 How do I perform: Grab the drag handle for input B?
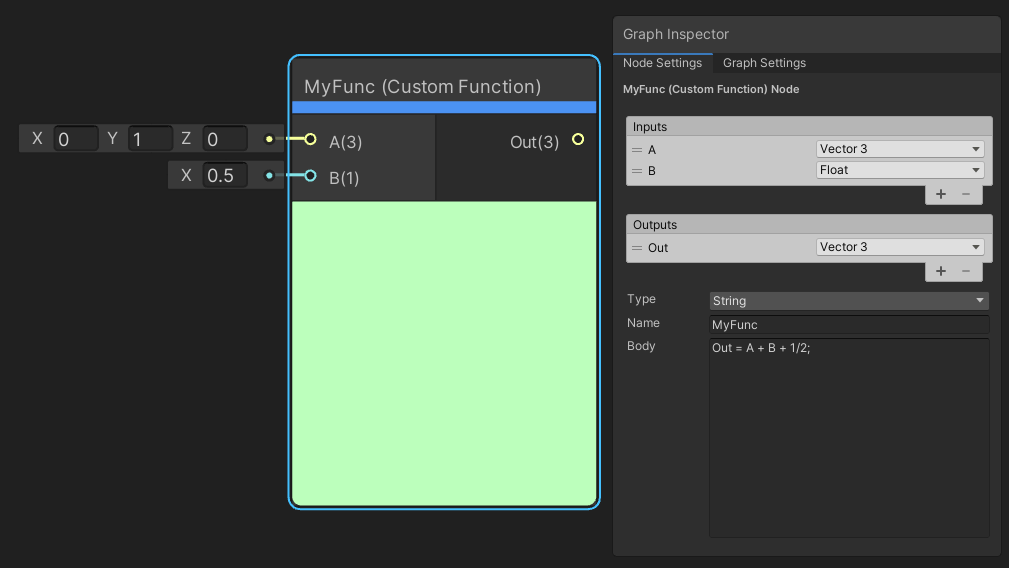(x=637, y=170)
